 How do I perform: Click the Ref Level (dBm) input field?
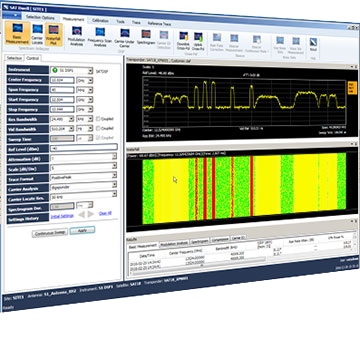[x=83, y=147]
